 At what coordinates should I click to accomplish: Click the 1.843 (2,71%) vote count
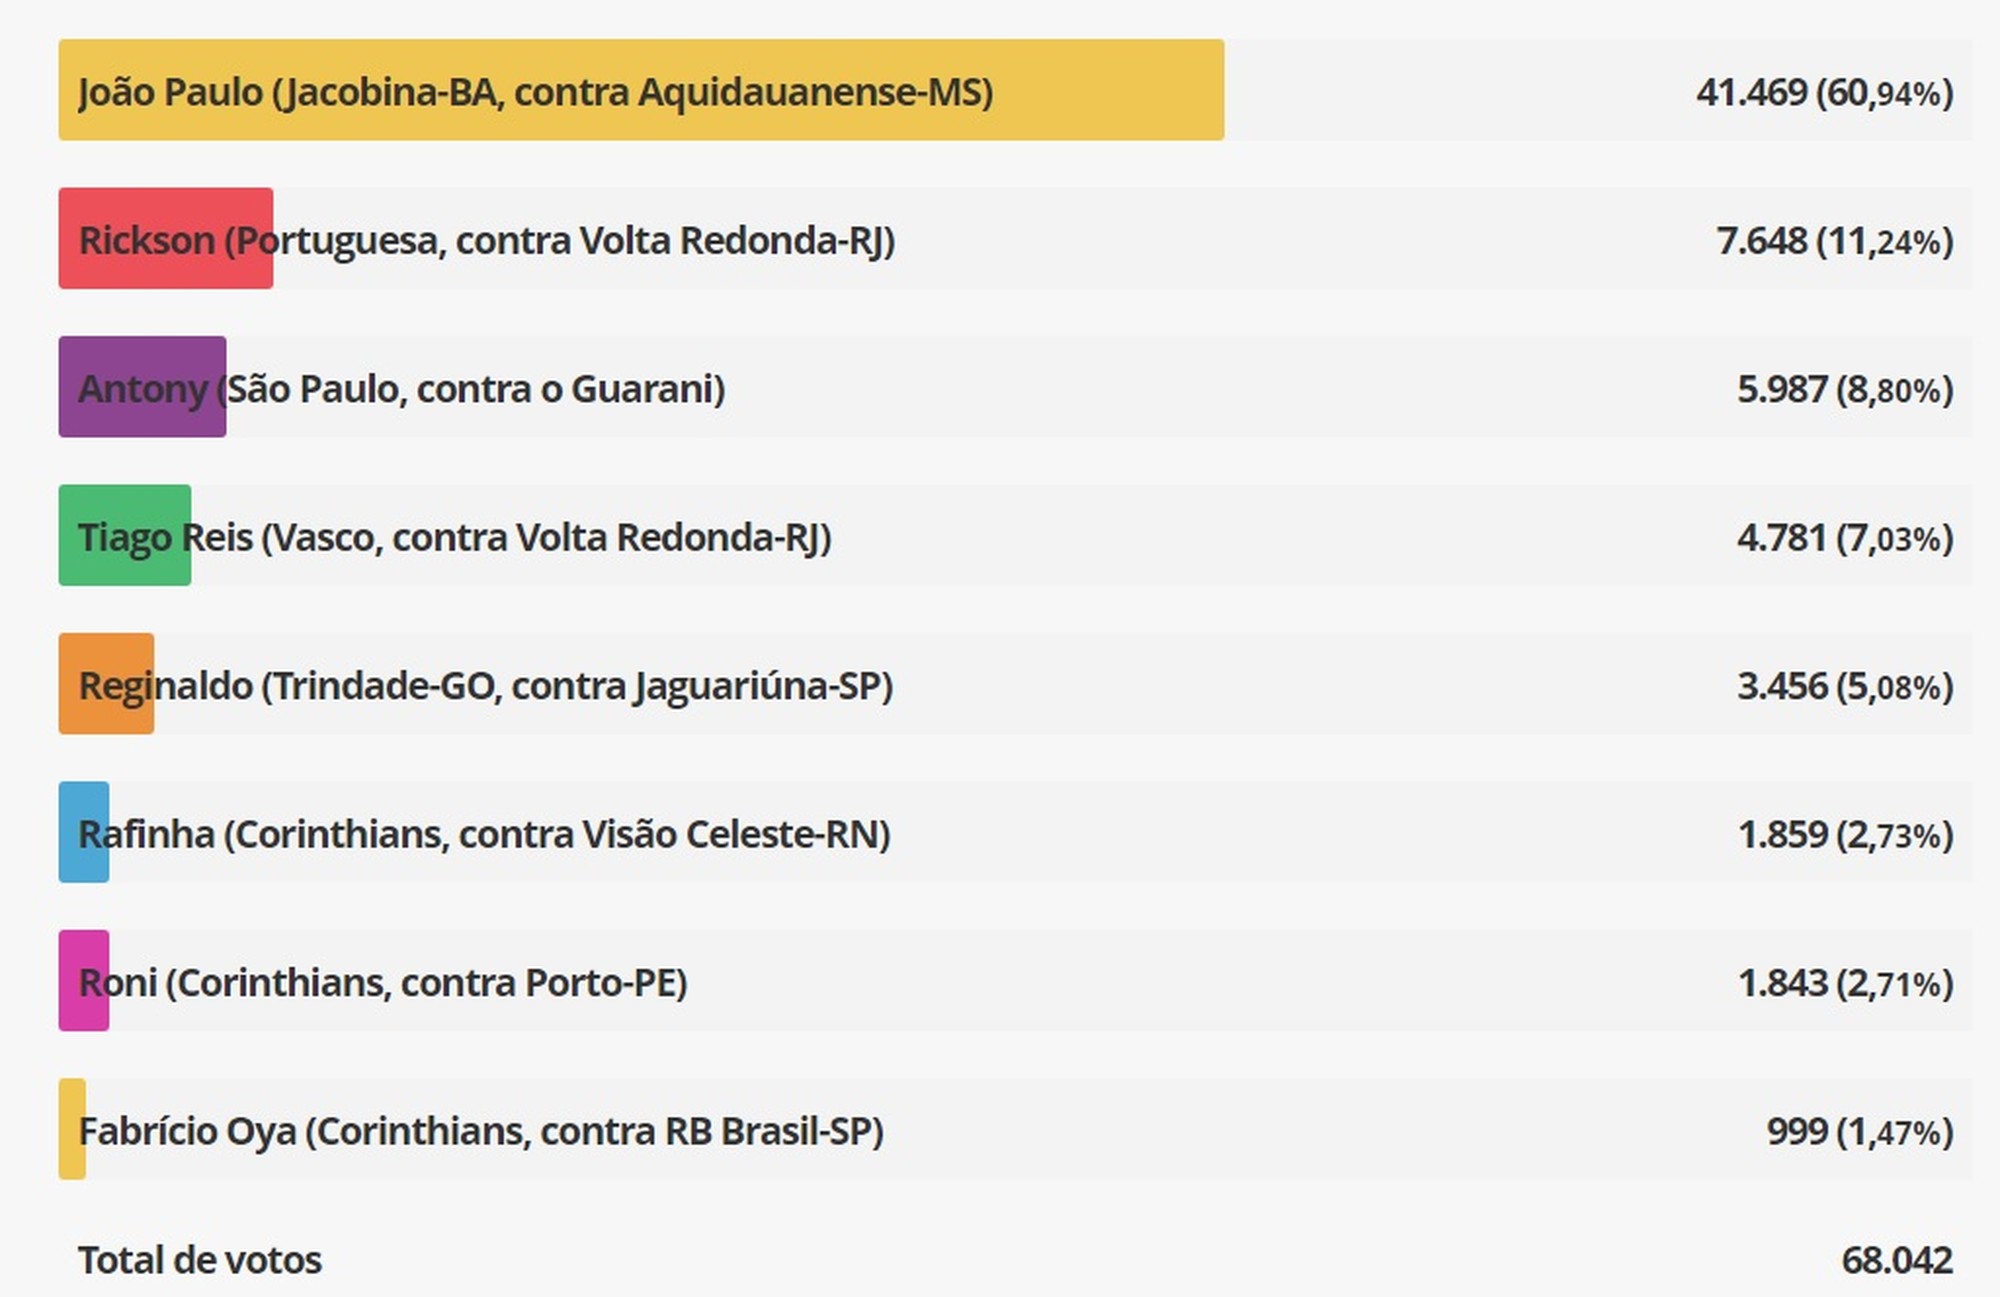(1845, 982)
